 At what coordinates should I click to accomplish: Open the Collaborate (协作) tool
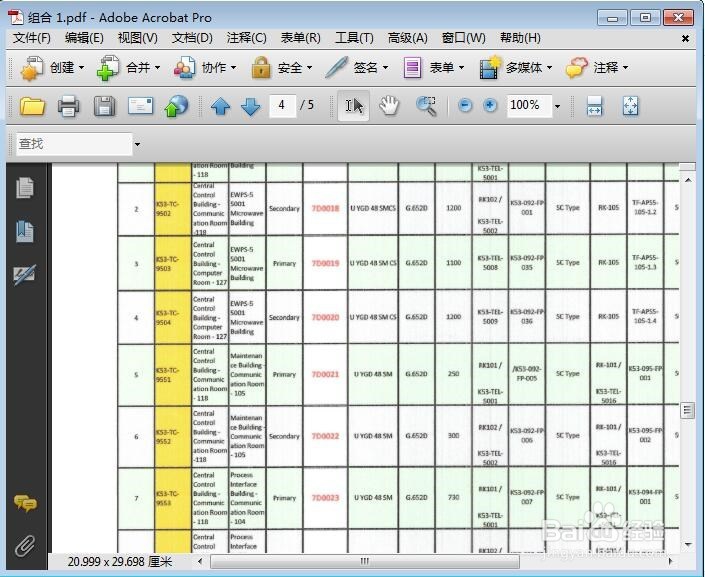point(200,68)
